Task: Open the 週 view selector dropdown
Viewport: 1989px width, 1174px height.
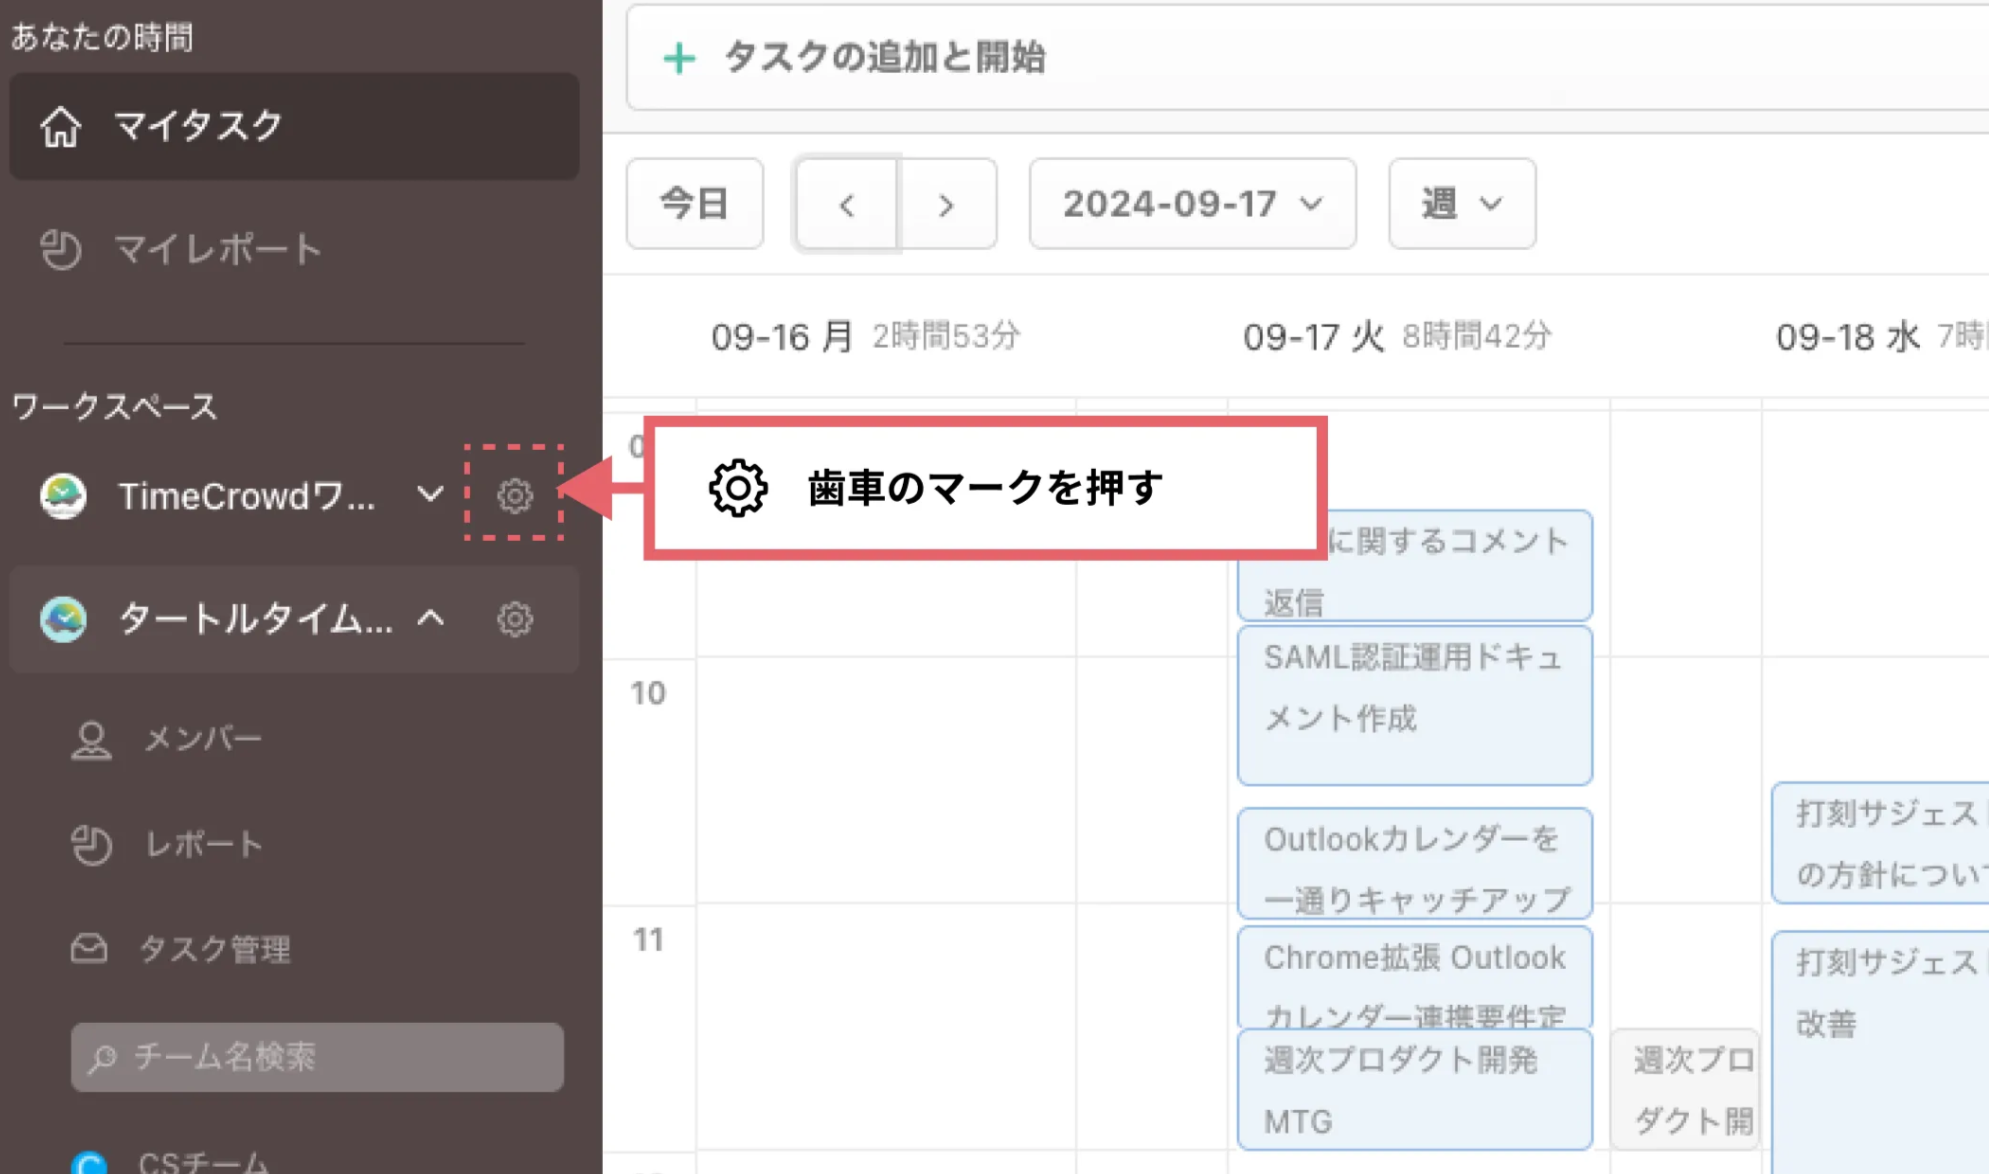Action: 1460,204
